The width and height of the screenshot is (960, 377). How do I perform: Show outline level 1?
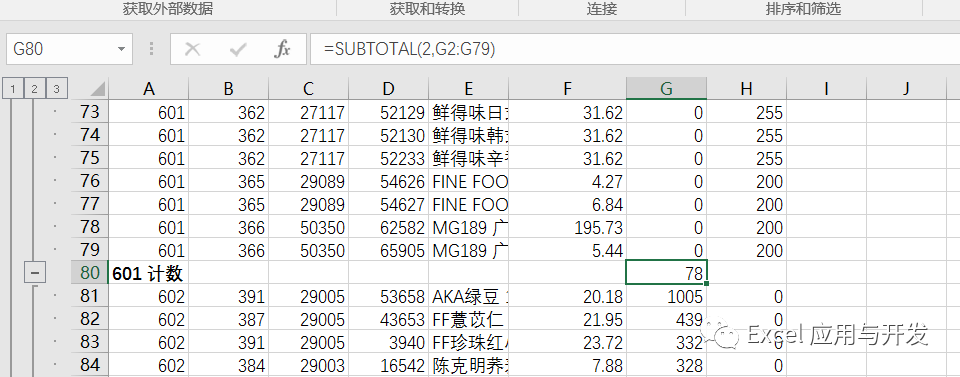pos(12,89)
